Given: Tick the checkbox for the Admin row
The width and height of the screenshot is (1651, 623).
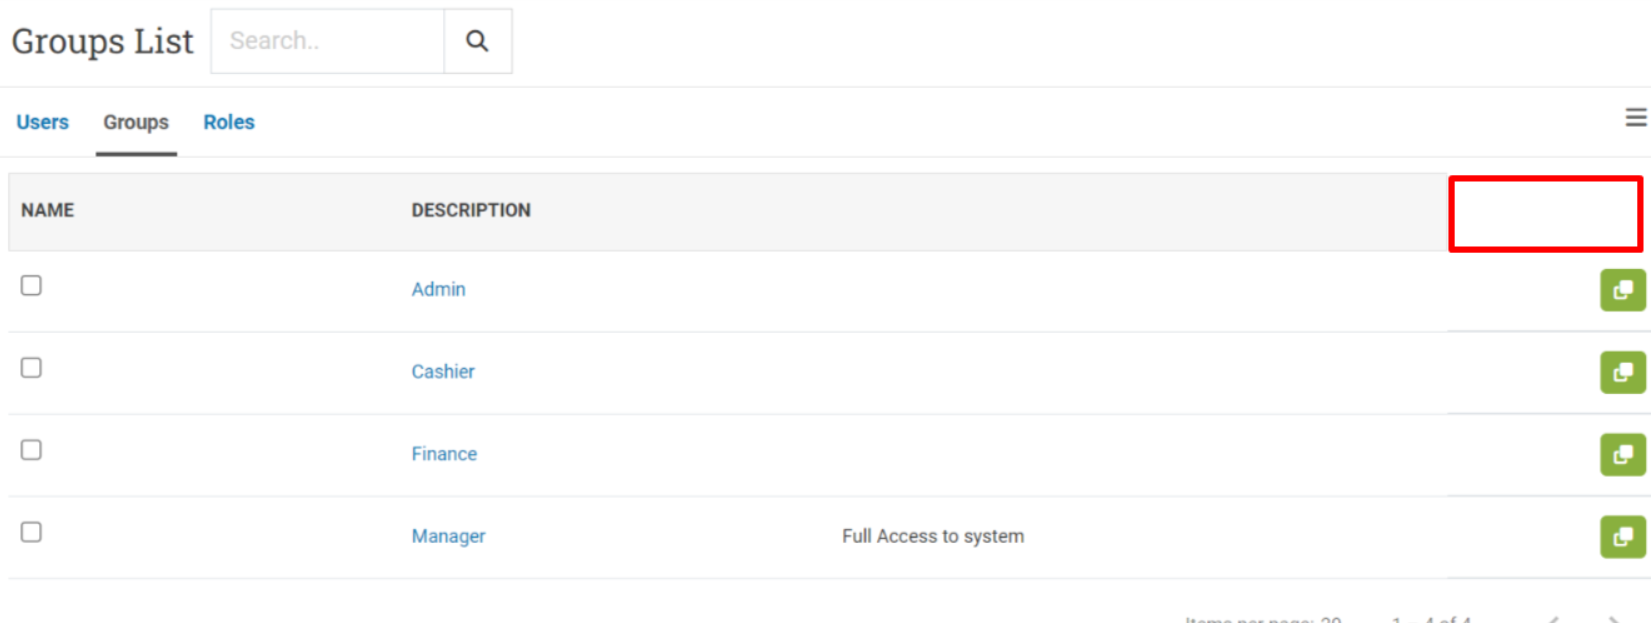Looking at the screenshot, I should pyautogui.click(x=32, y=286).
